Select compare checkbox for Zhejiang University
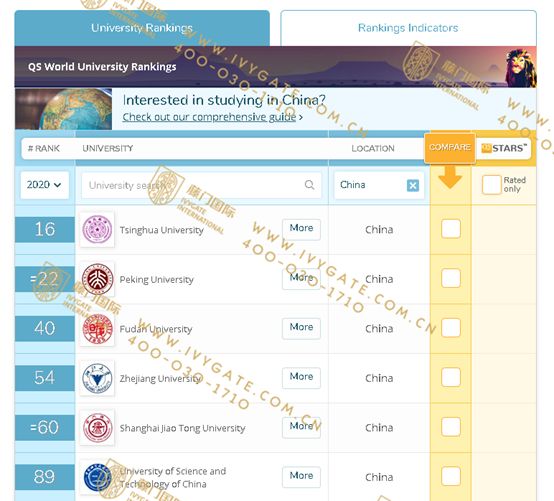The height and width of the screenshot is (501, 554). 451,377
